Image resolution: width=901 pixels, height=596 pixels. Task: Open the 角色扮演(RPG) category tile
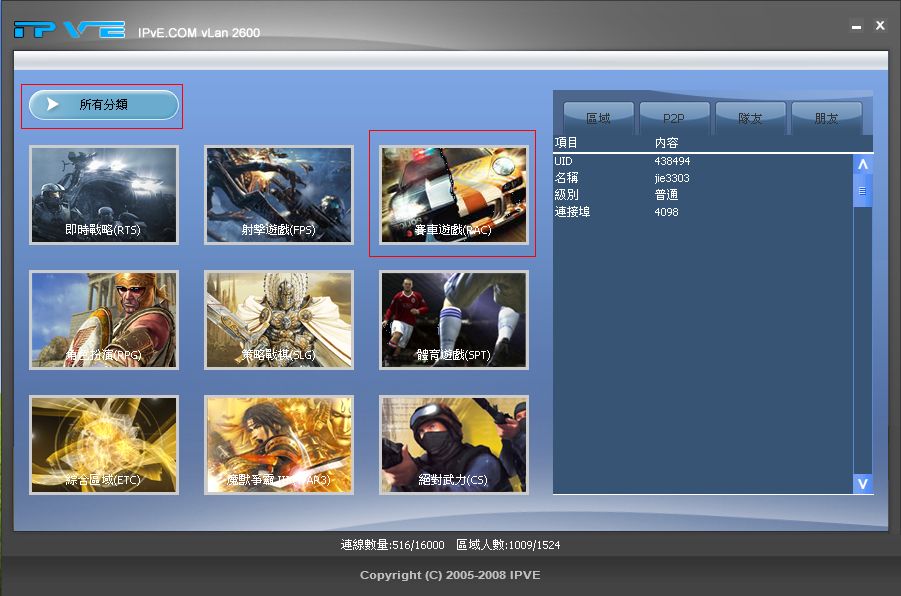(x=104, y=320)
